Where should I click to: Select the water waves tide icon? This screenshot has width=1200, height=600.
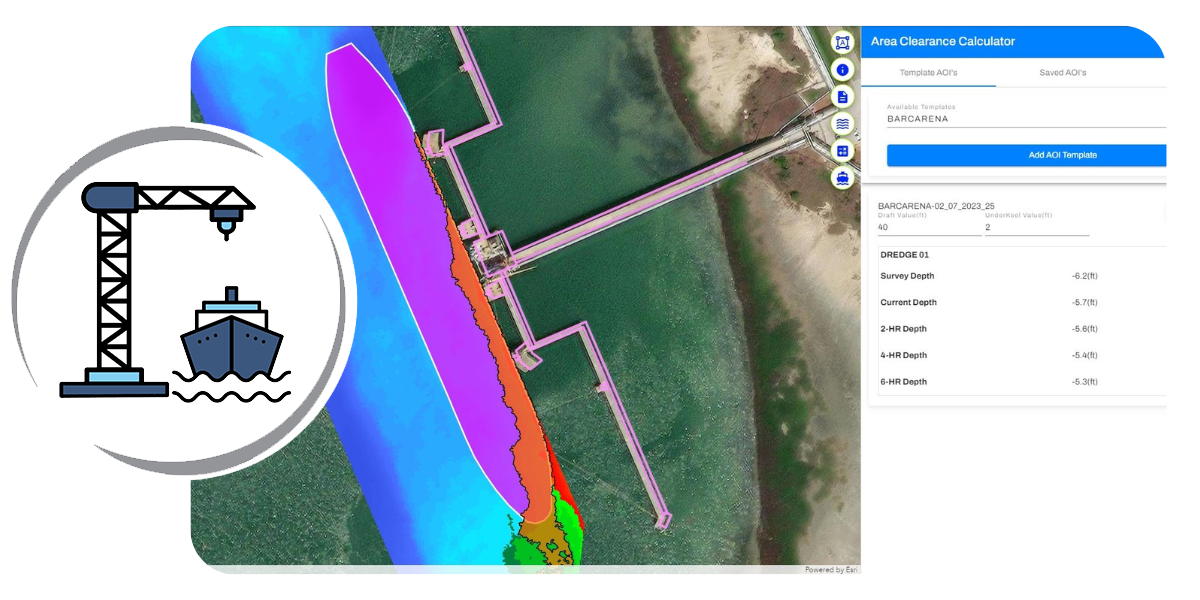[842, 124]
